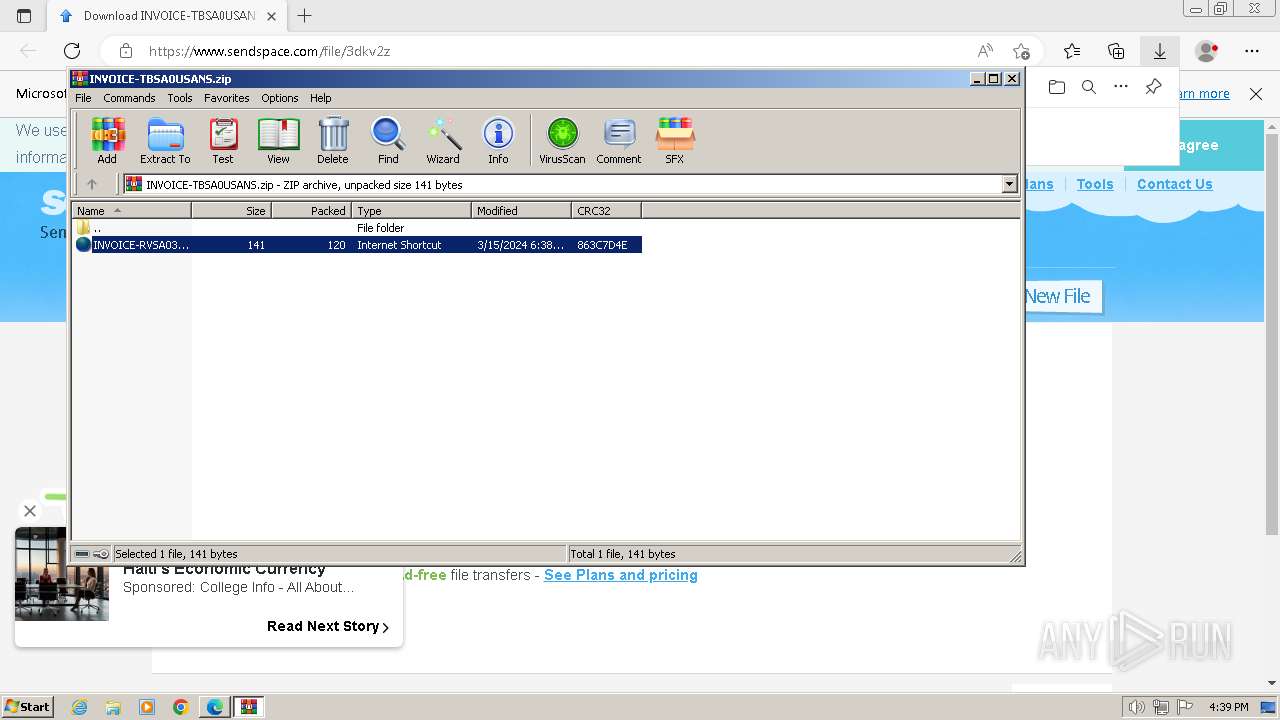This screenshot has height=720, width=1280.
Task: Open the Edge Downloads icon
Action: click(x=1160, y=51)
